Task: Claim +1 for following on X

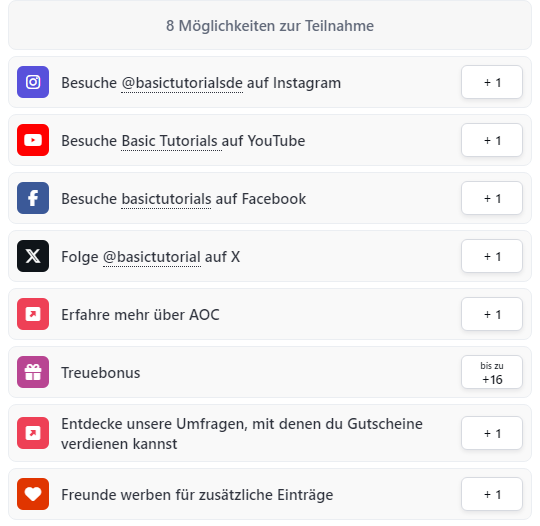Action: (492, 256)
